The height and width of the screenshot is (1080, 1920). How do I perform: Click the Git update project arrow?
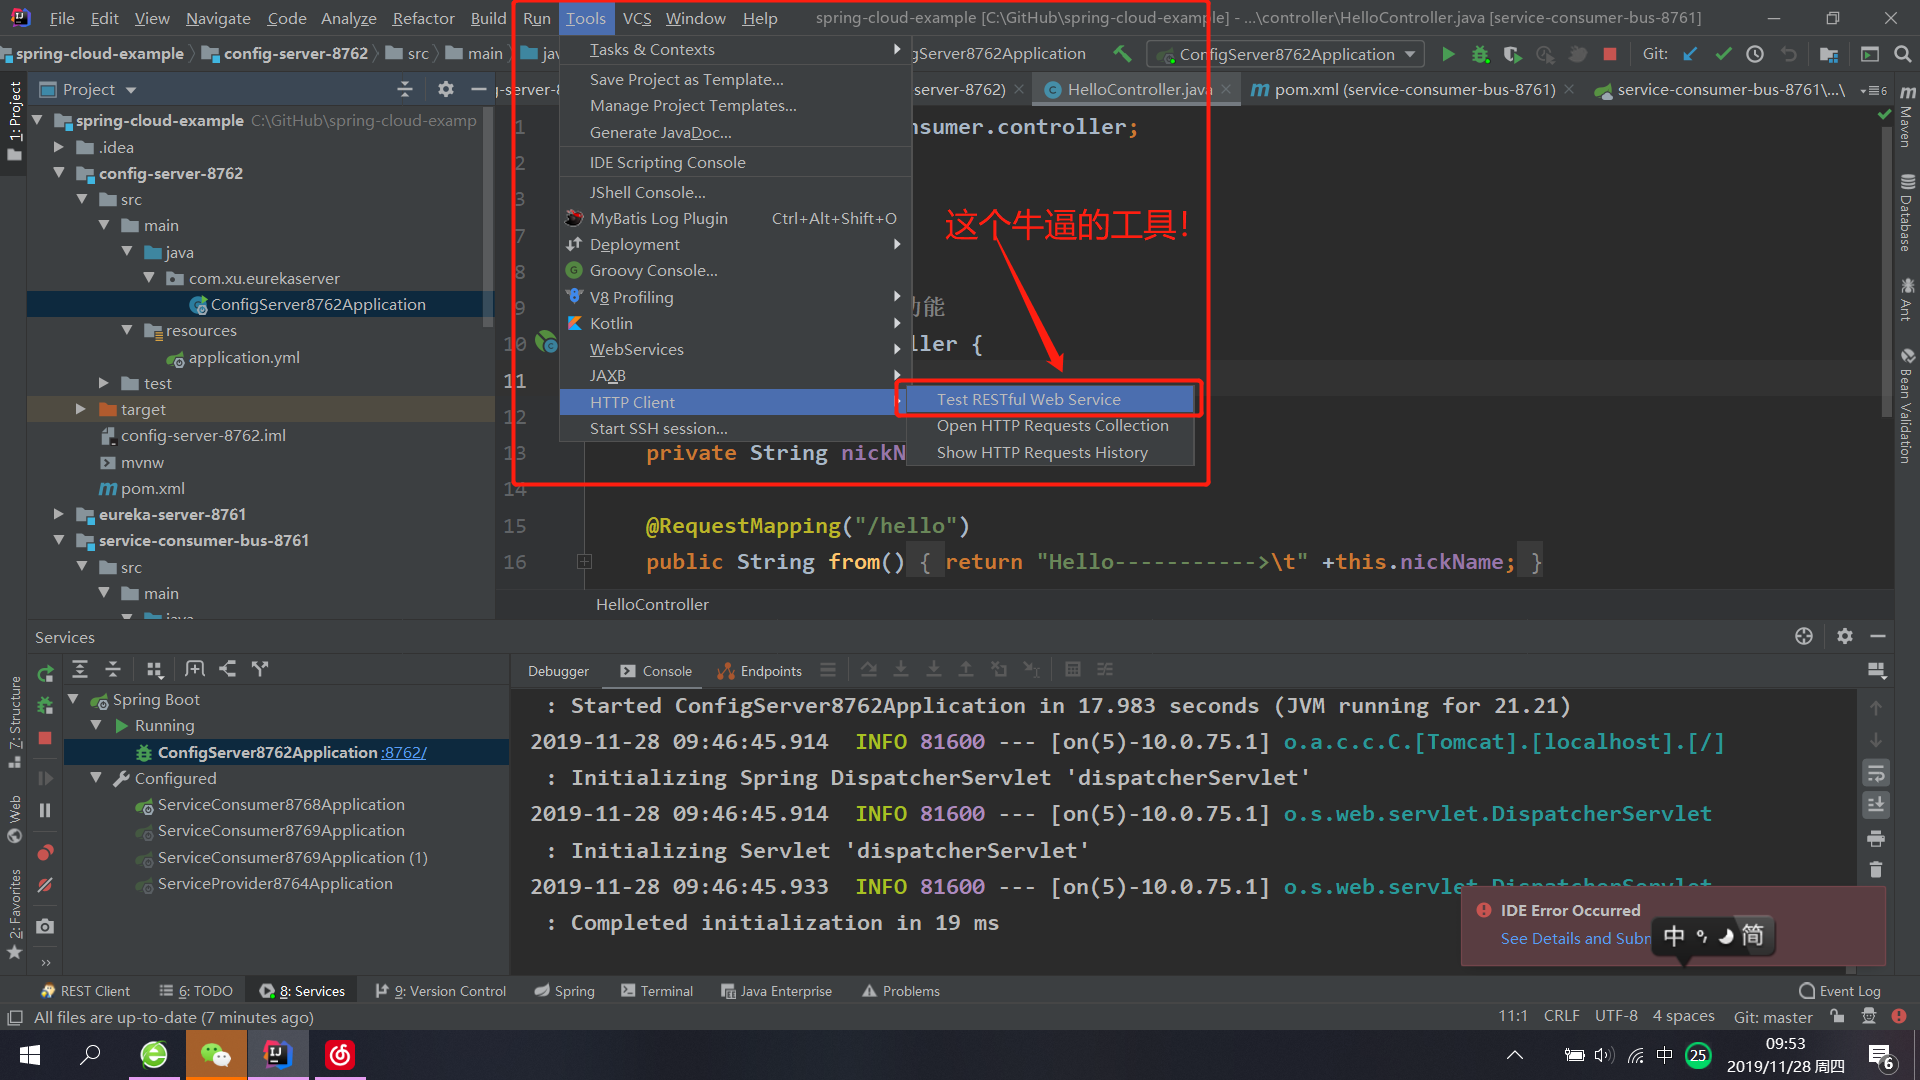click(x=1690, y=54)
